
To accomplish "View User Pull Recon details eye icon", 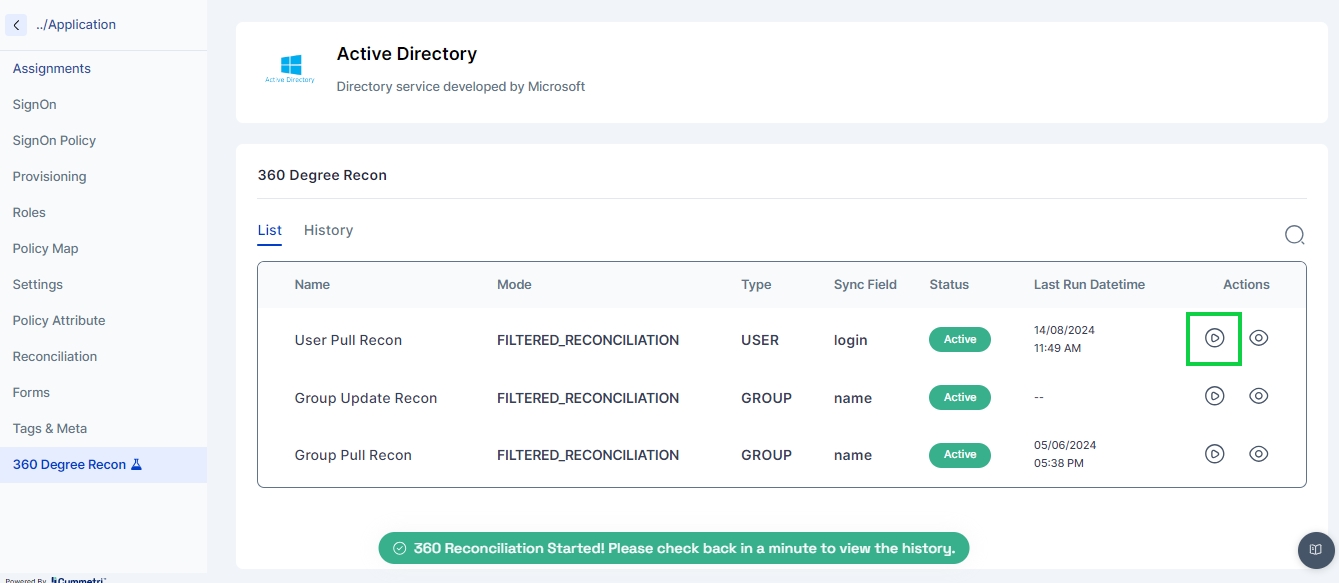I will (1259, 338).
